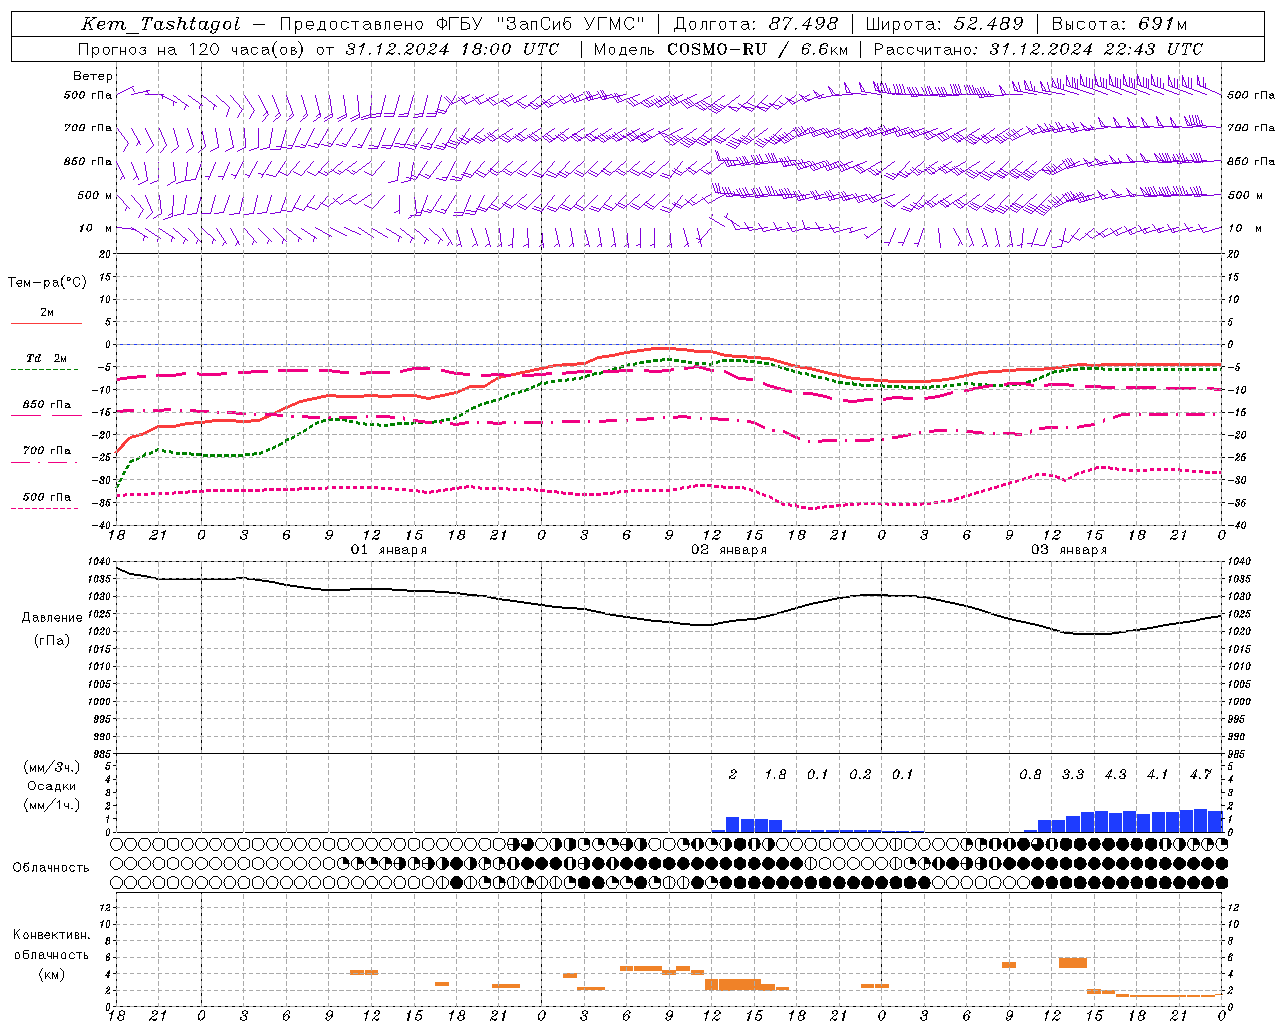Click the 4.3 precipitation total value
The image size is (1280, 1024).
(1115, 775)
